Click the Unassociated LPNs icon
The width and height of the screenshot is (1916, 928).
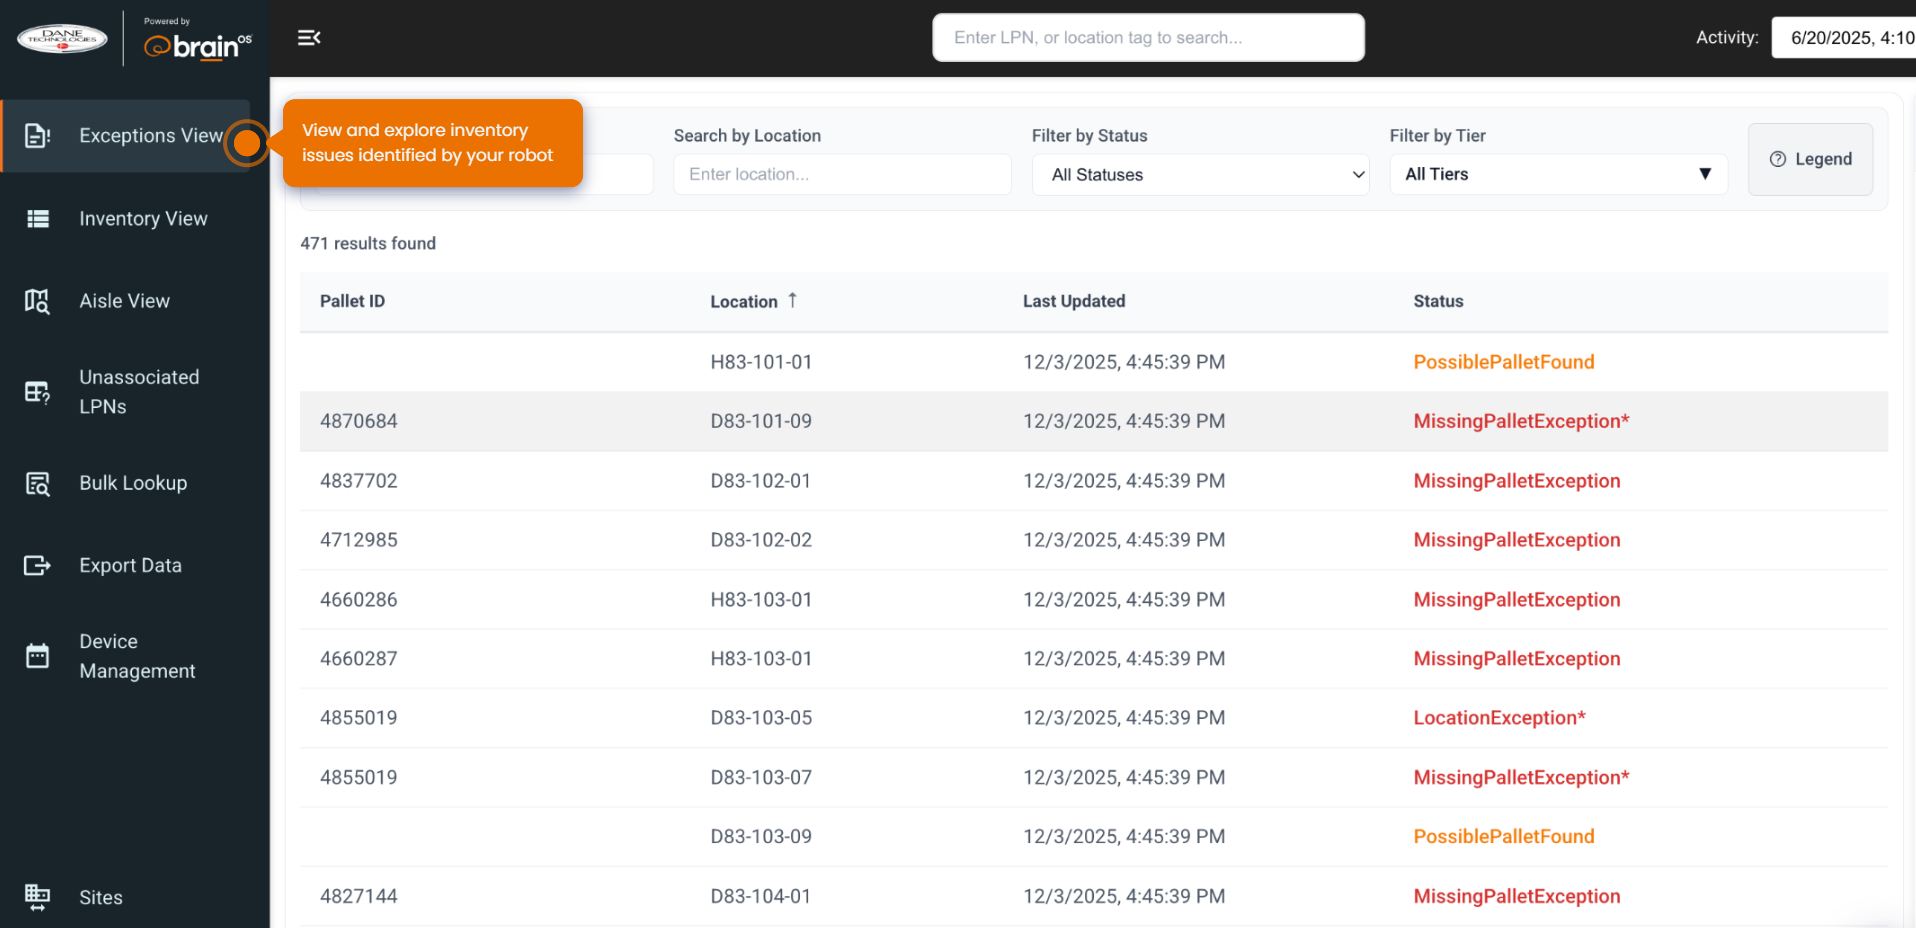[x=37, y=392]
